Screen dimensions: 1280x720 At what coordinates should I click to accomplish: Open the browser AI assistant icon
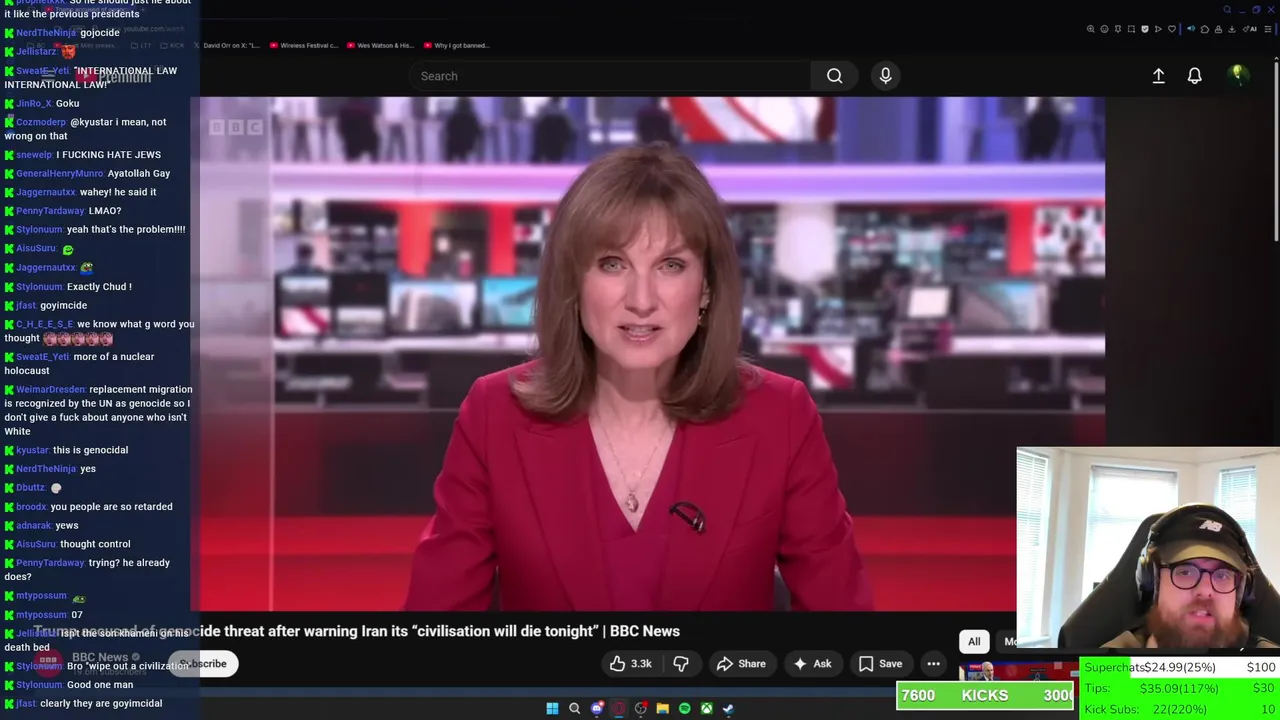tap(1250, 29)
